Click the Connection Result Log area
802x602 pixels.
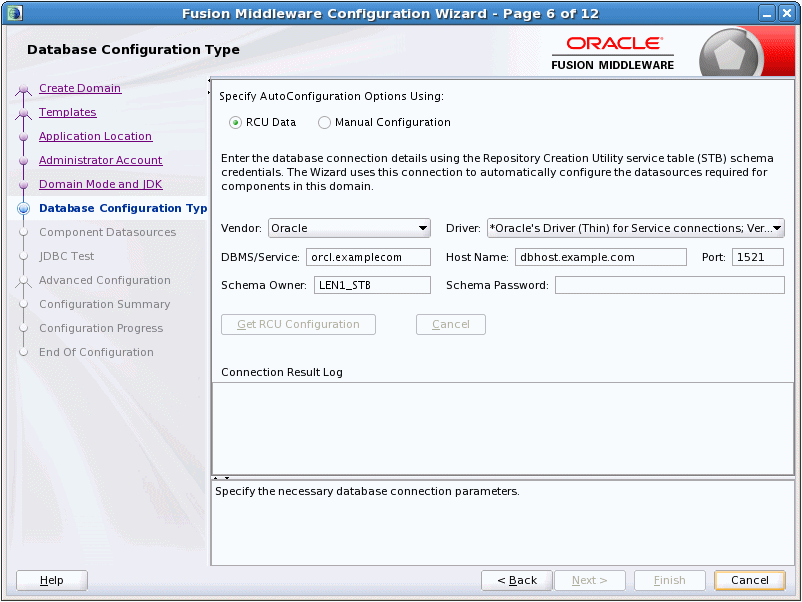[x=503, y=429]
